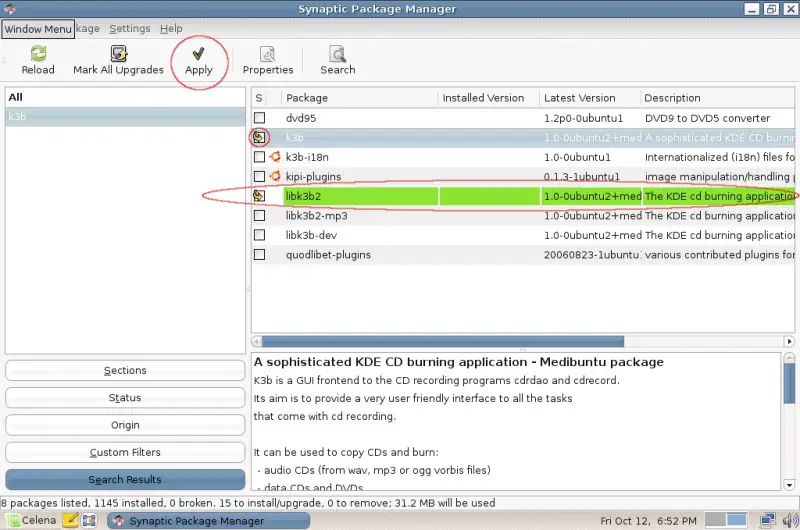800x530 pixels.
Task: Open the Search toolbar icon
Action: click(x=337, y=53)
